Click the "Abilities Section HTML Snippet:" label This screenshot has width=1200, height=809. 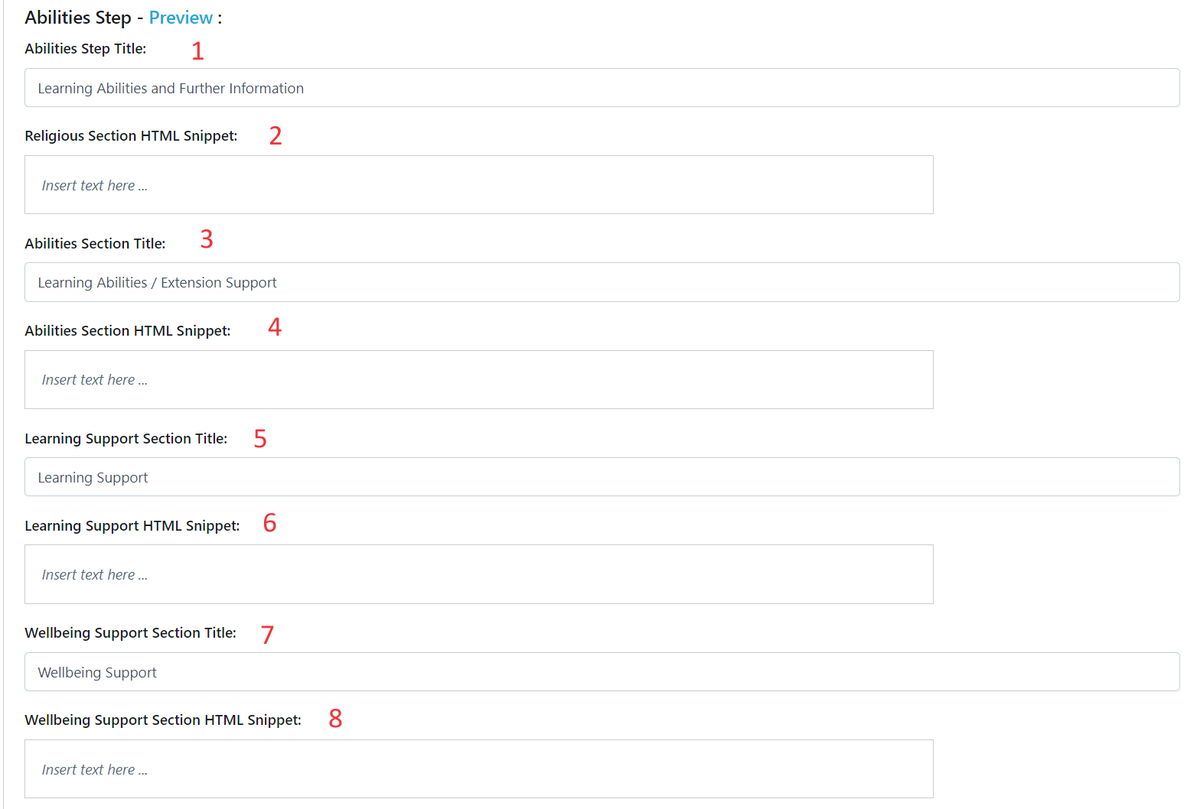point(128,331)
